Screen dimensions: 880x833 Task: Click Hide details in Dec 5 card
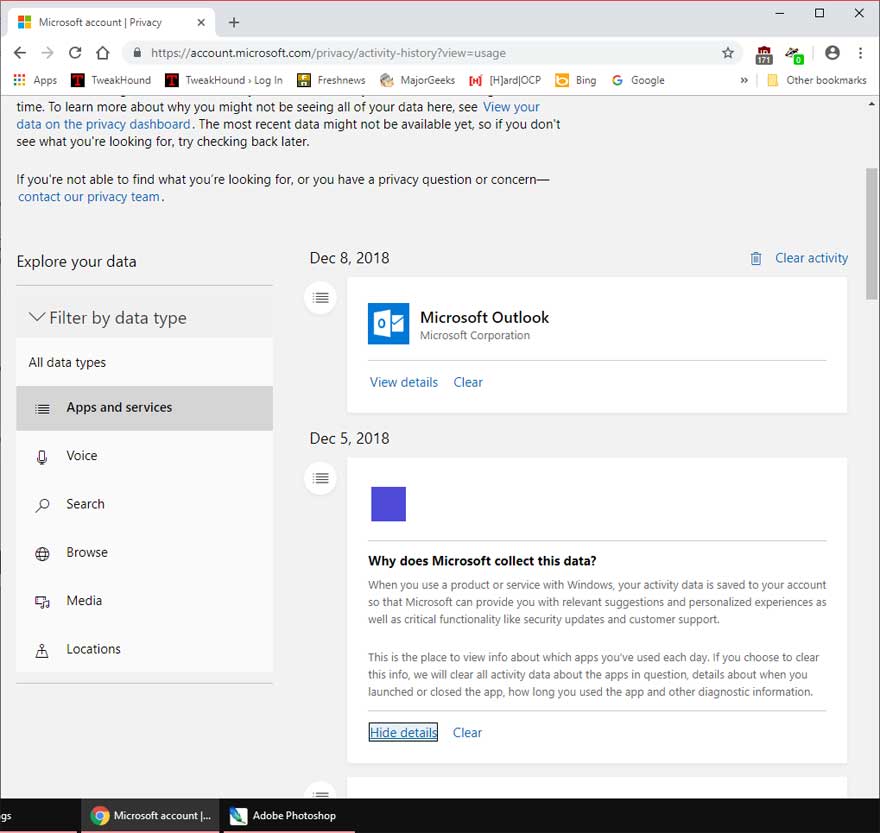pyautogui.click(x=403, y=733)
